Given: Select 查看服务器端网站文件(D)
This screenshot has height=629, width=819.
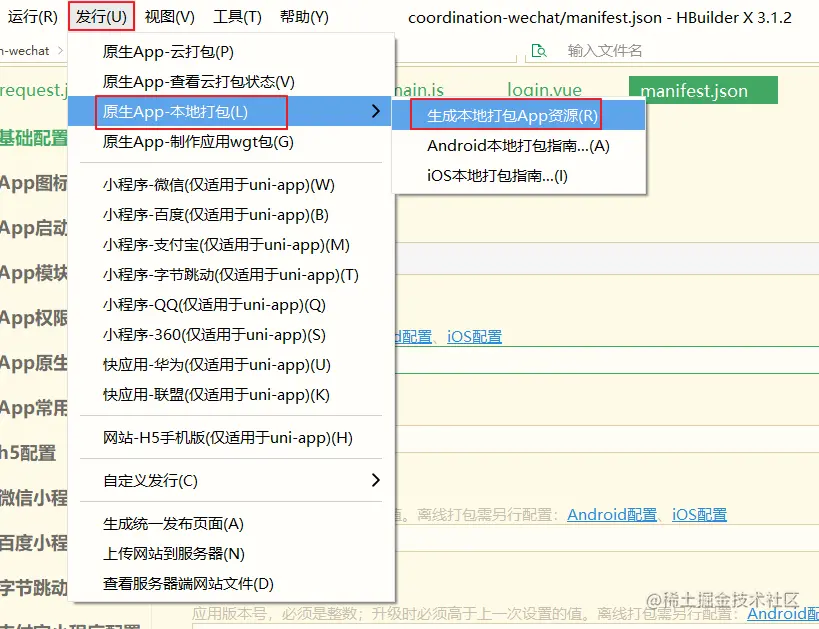Looking at the screenshot, I should coord(231,584).
